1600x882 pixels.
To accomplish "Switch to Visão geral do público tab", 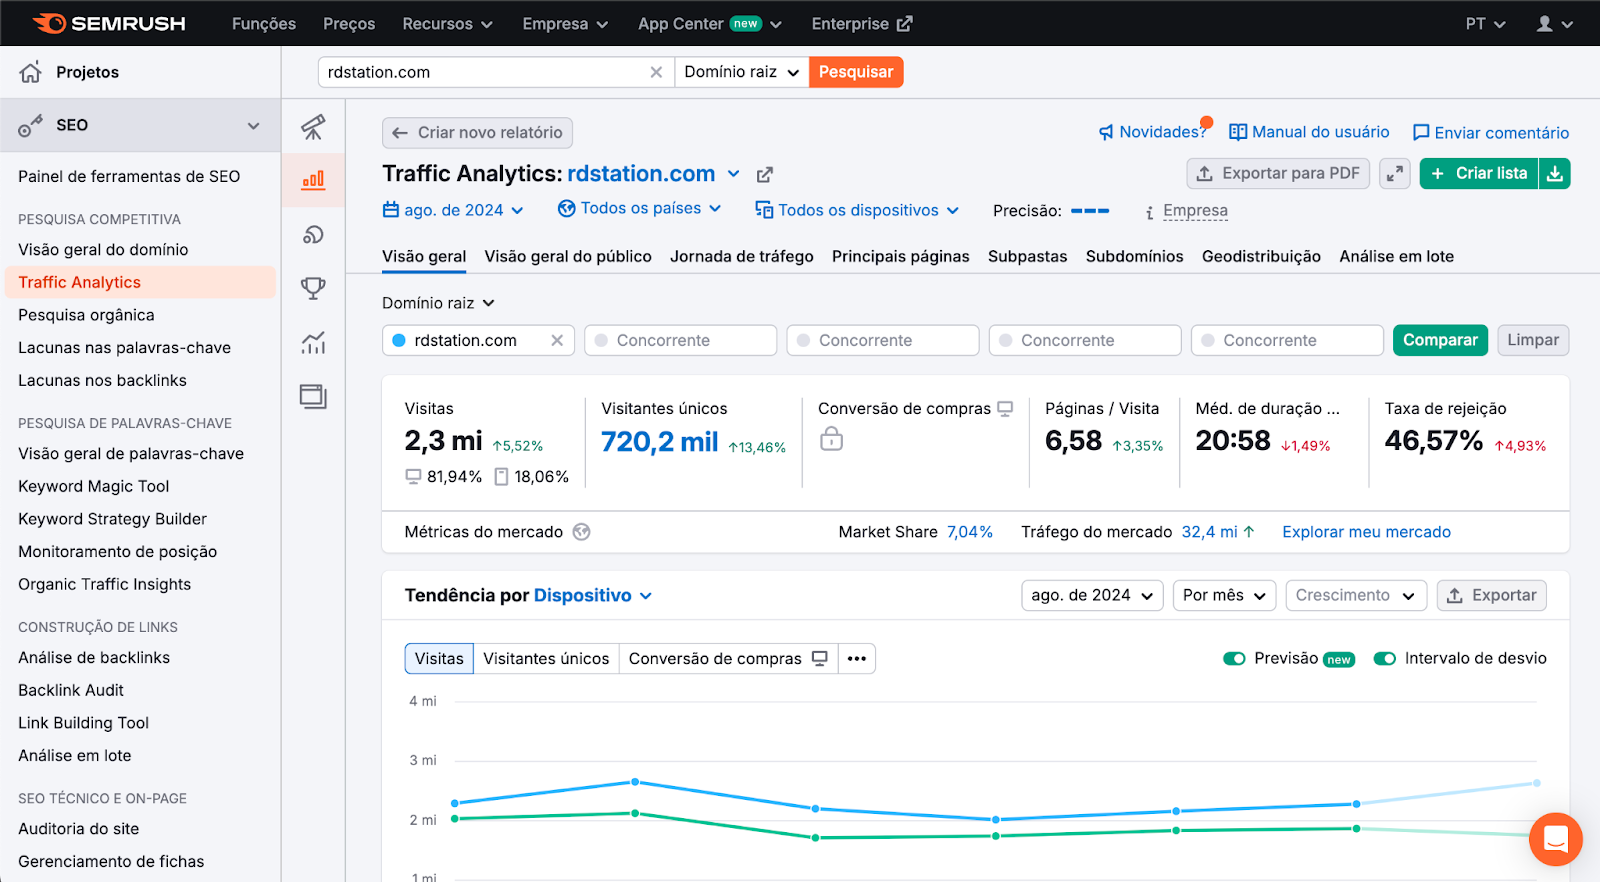I will click(x=568, y=257).
